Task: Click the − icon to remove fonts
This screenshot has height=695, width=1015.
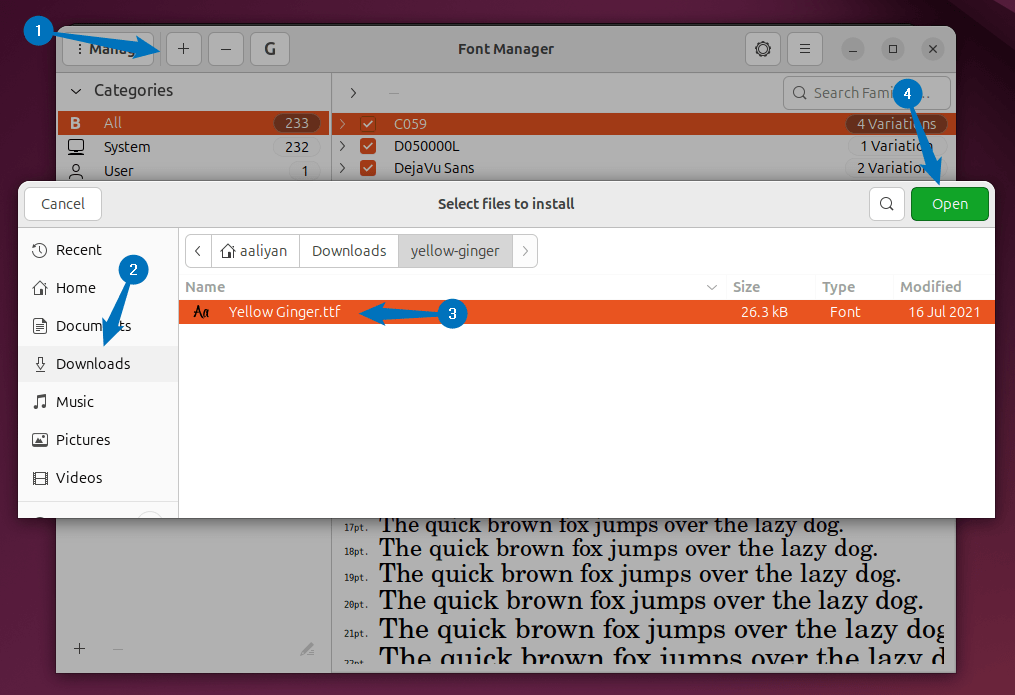Action: click(225, 48)
